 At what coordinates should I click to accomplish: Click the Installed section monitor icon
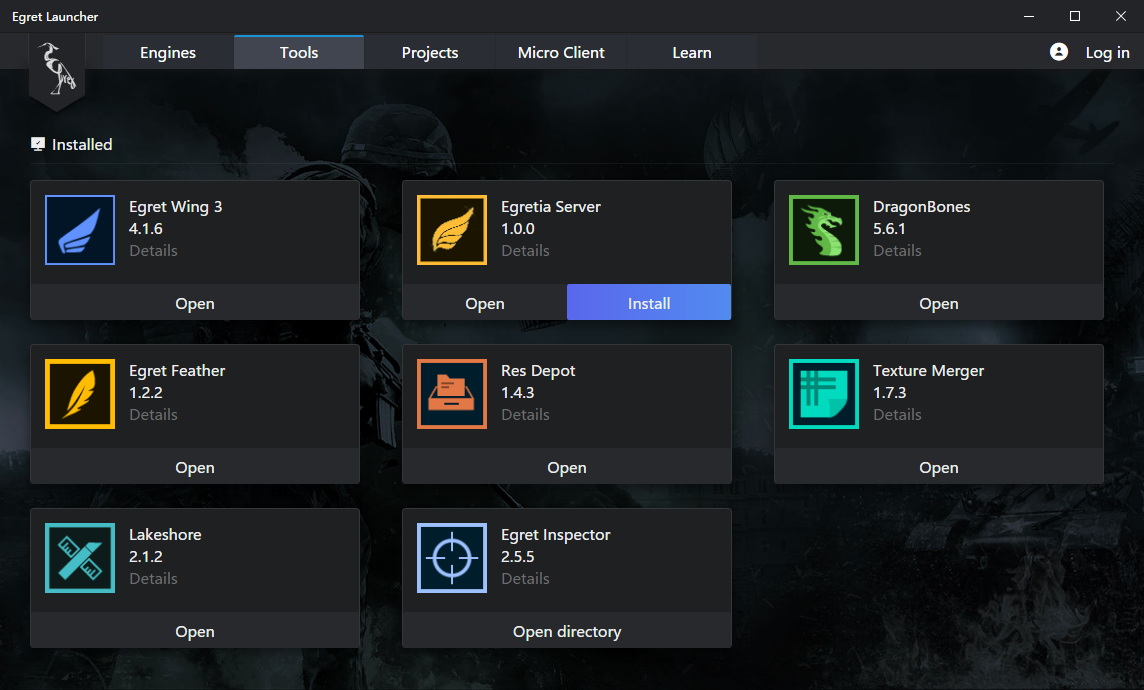point(38,144)
